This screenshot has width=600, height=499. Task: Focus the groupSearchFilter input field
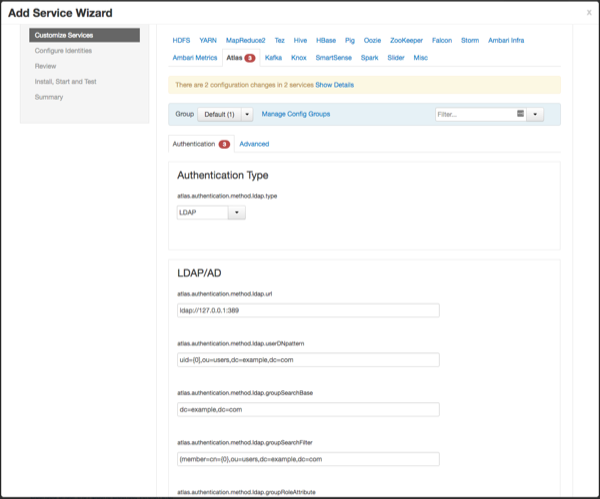pos(308,459)
